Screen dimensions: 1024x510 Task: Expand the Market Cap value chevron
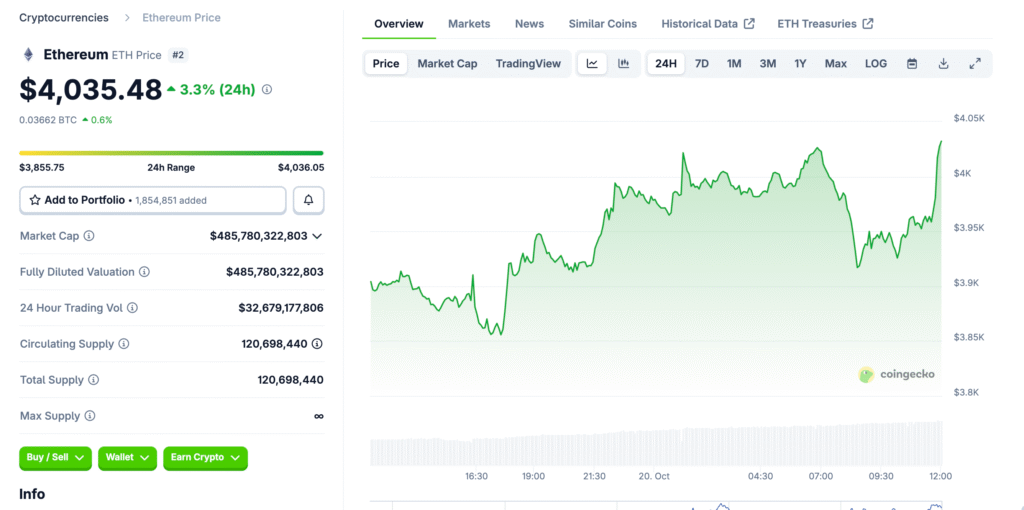pyautogui.click(x=317, y=236)
